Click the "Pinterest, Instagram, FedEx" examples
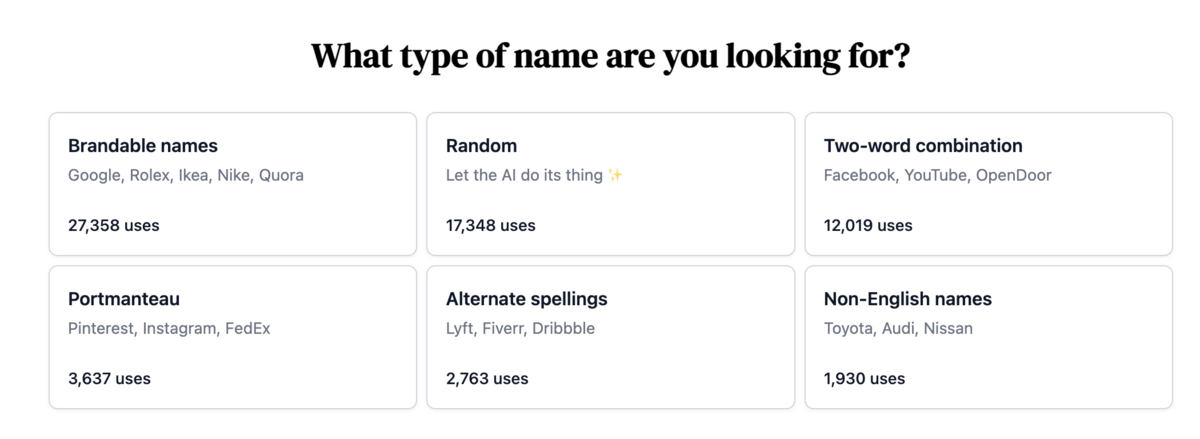This screenshot has width=1200, height=439. (169, 328)
